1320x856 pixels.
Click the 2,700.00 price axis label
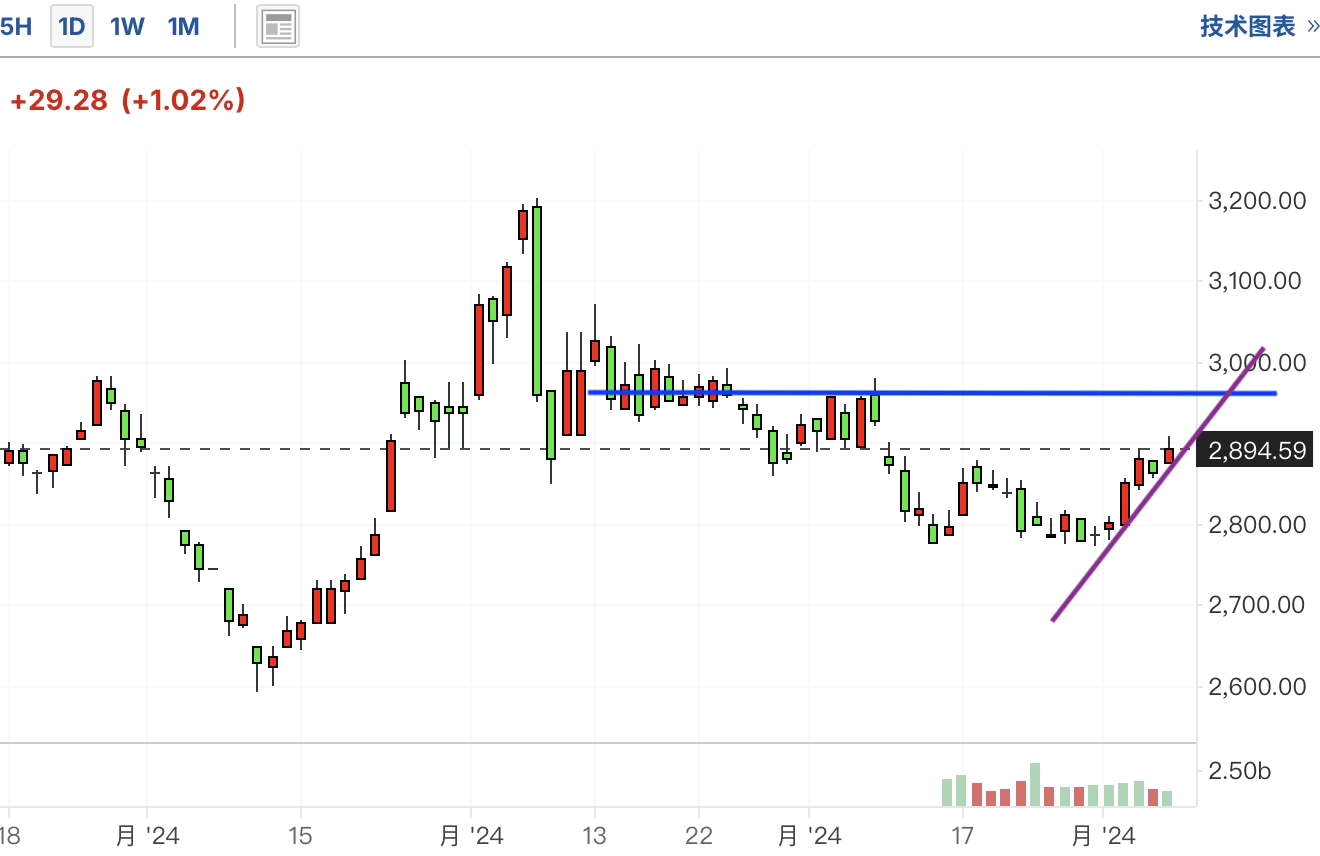tap(1256, 605)
